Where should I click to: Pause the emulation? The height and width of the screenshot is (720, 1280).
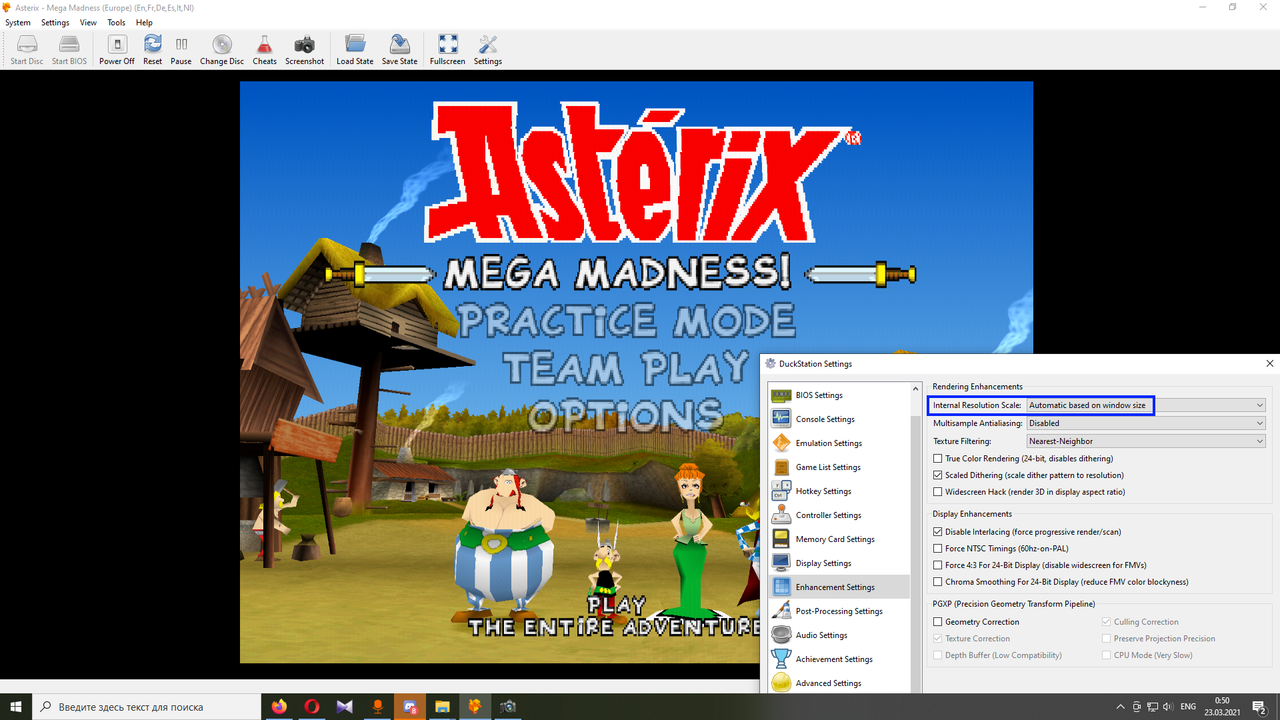(x=181, y=49)
